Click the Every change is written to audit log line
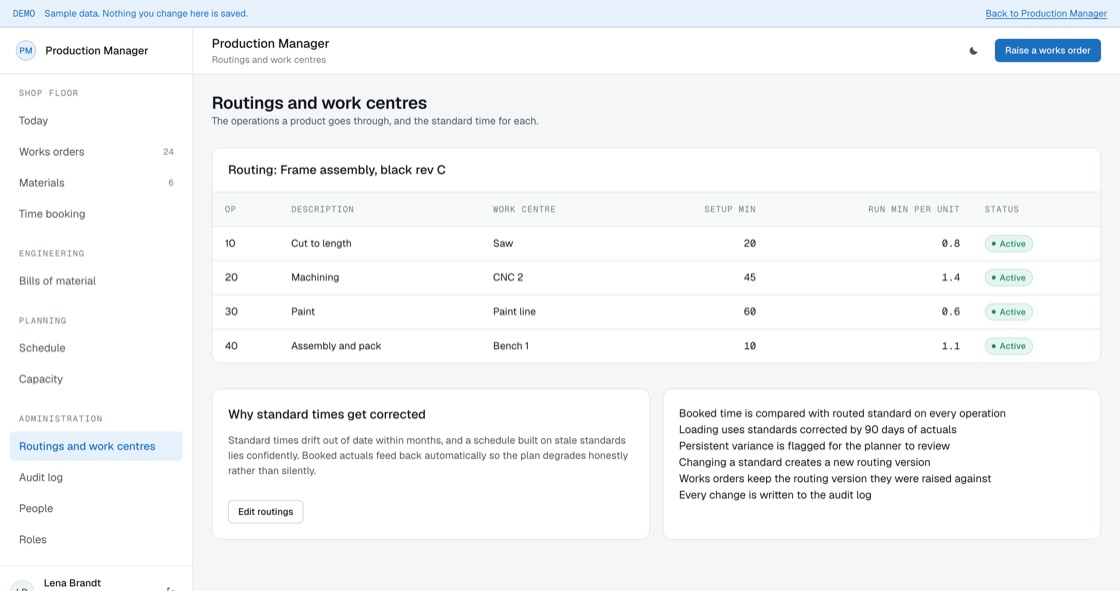The height and width of the screenshot is (591, 1120). (x=775, y=495)
